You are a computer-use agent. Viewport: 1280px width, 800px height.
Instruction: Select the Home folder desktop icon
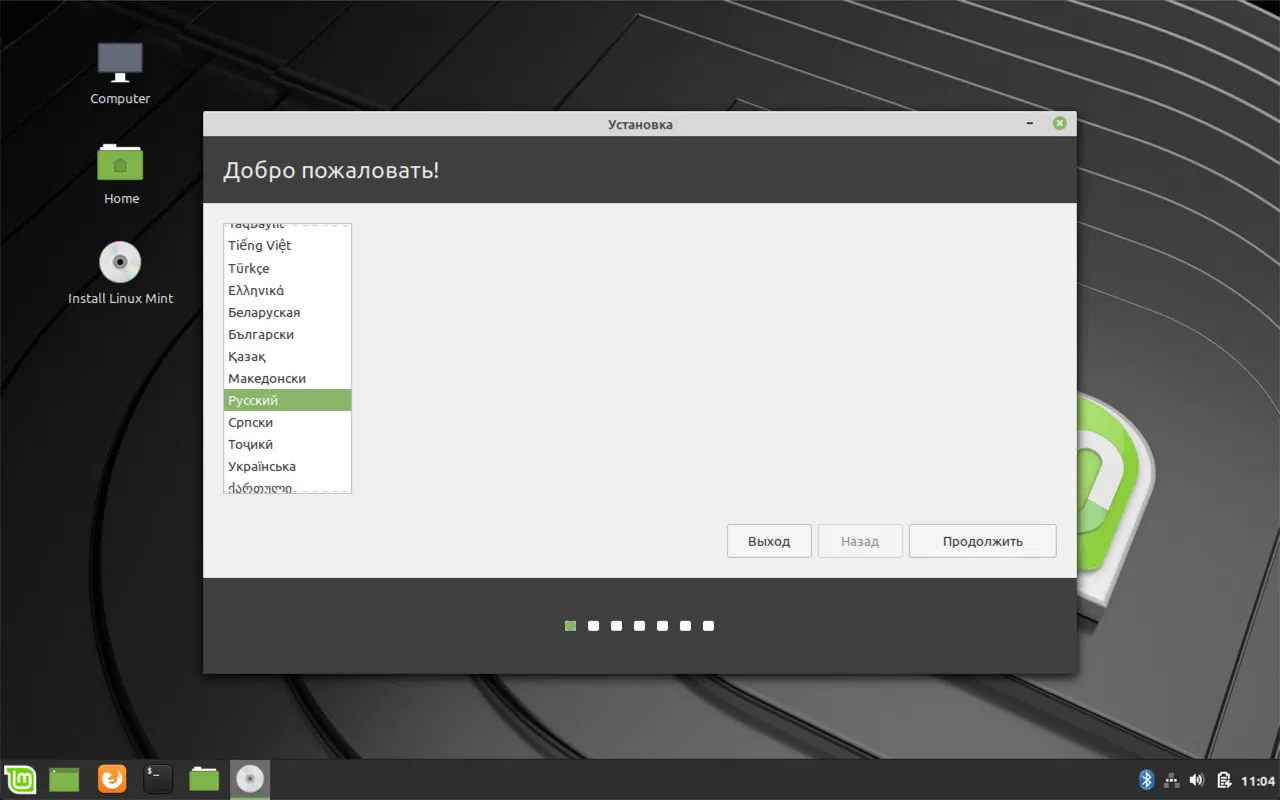pos(121,174)
